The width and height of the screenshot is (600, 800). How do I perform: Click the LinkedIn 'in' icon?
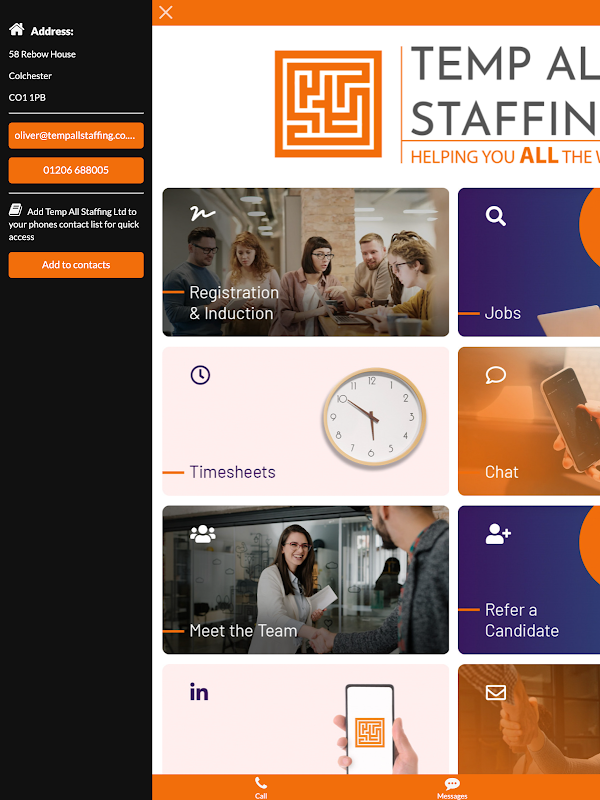199,692
